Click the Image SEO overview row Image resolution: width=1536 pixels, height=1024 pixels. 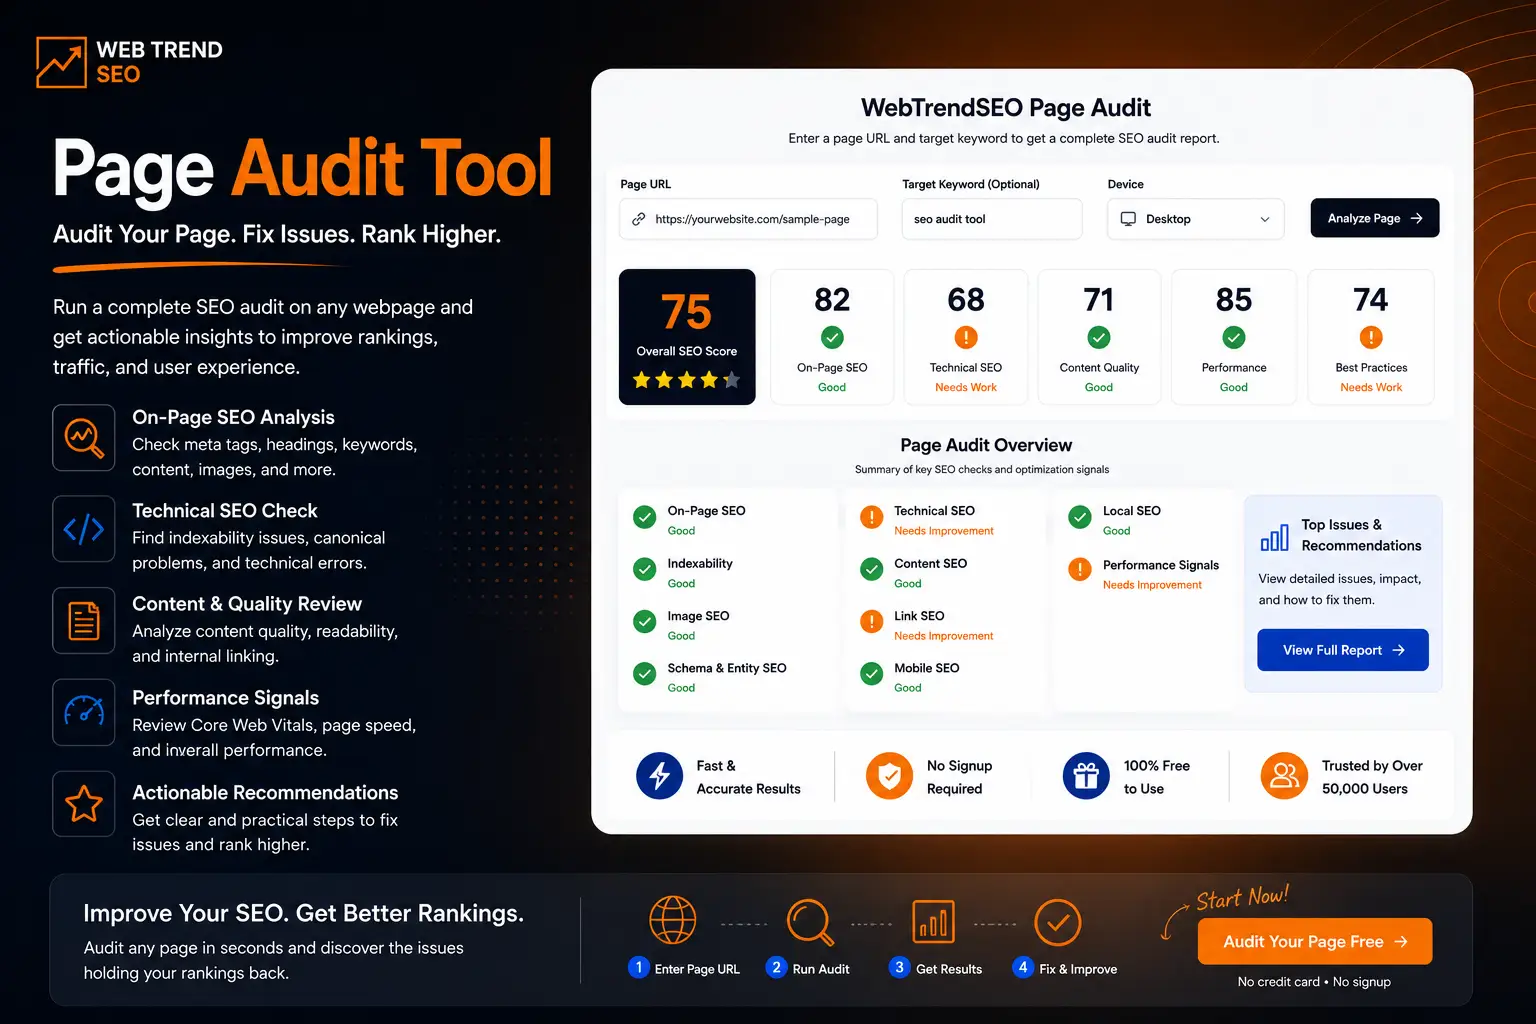682,625
